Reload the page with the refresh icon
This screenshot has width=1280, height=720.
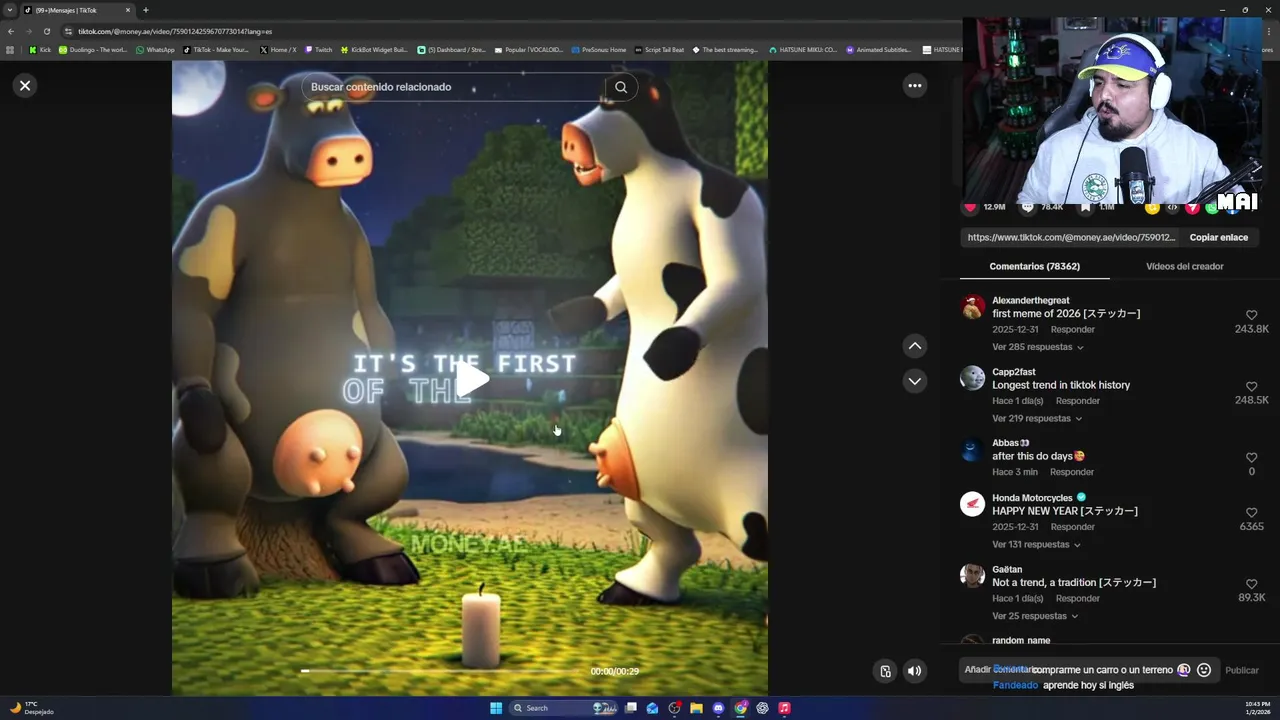(x=46, y=31)
